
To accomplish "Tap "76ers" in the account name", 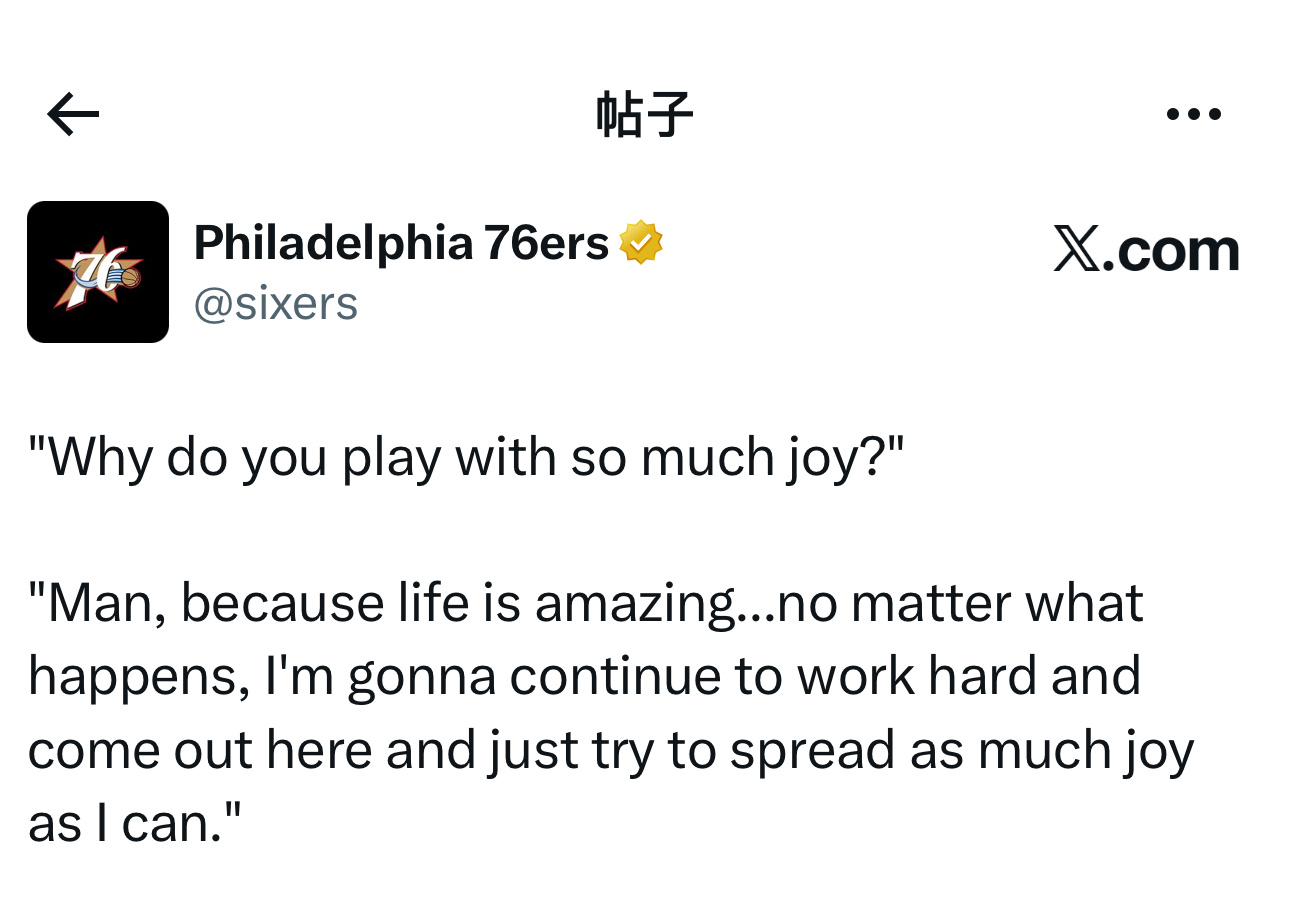I will pyautogui.click(x=546, y=243).
